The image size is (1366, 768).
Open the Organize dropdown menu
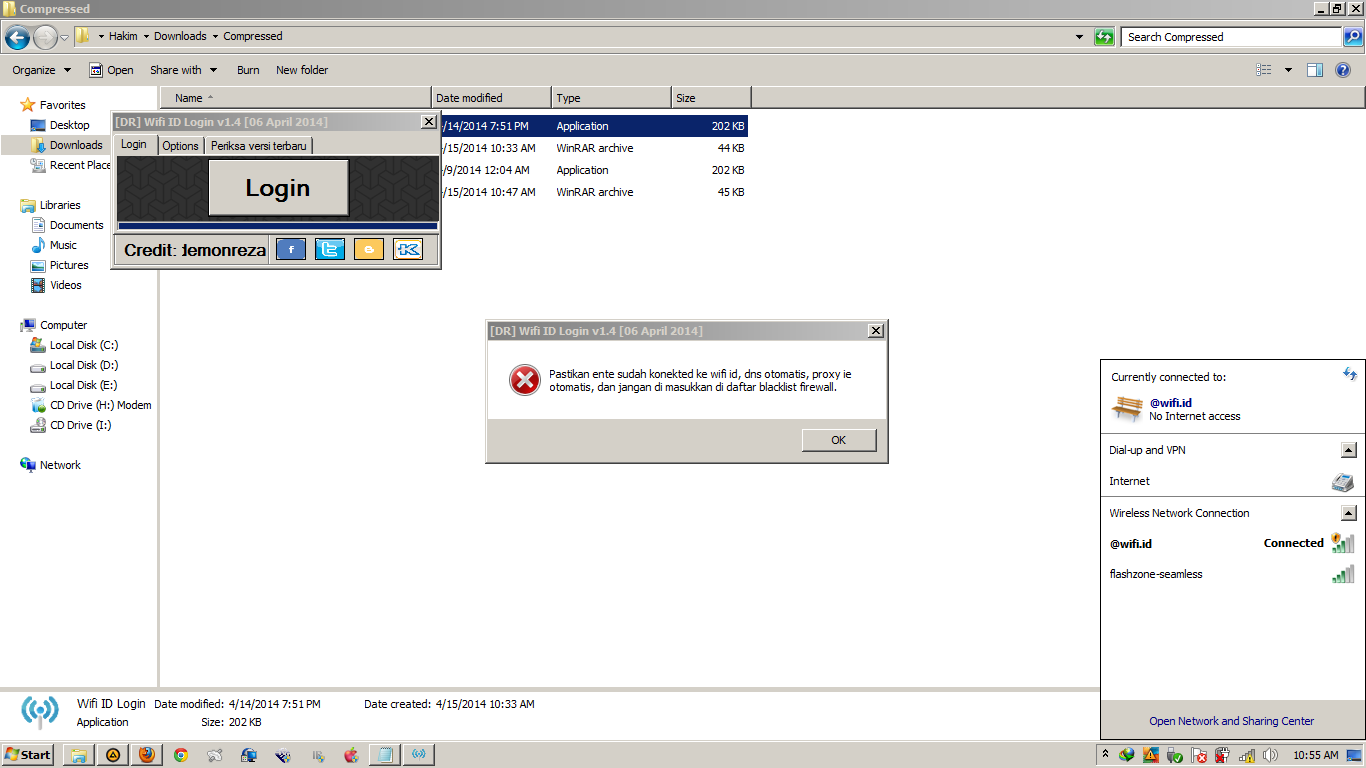tap(42, 70)
